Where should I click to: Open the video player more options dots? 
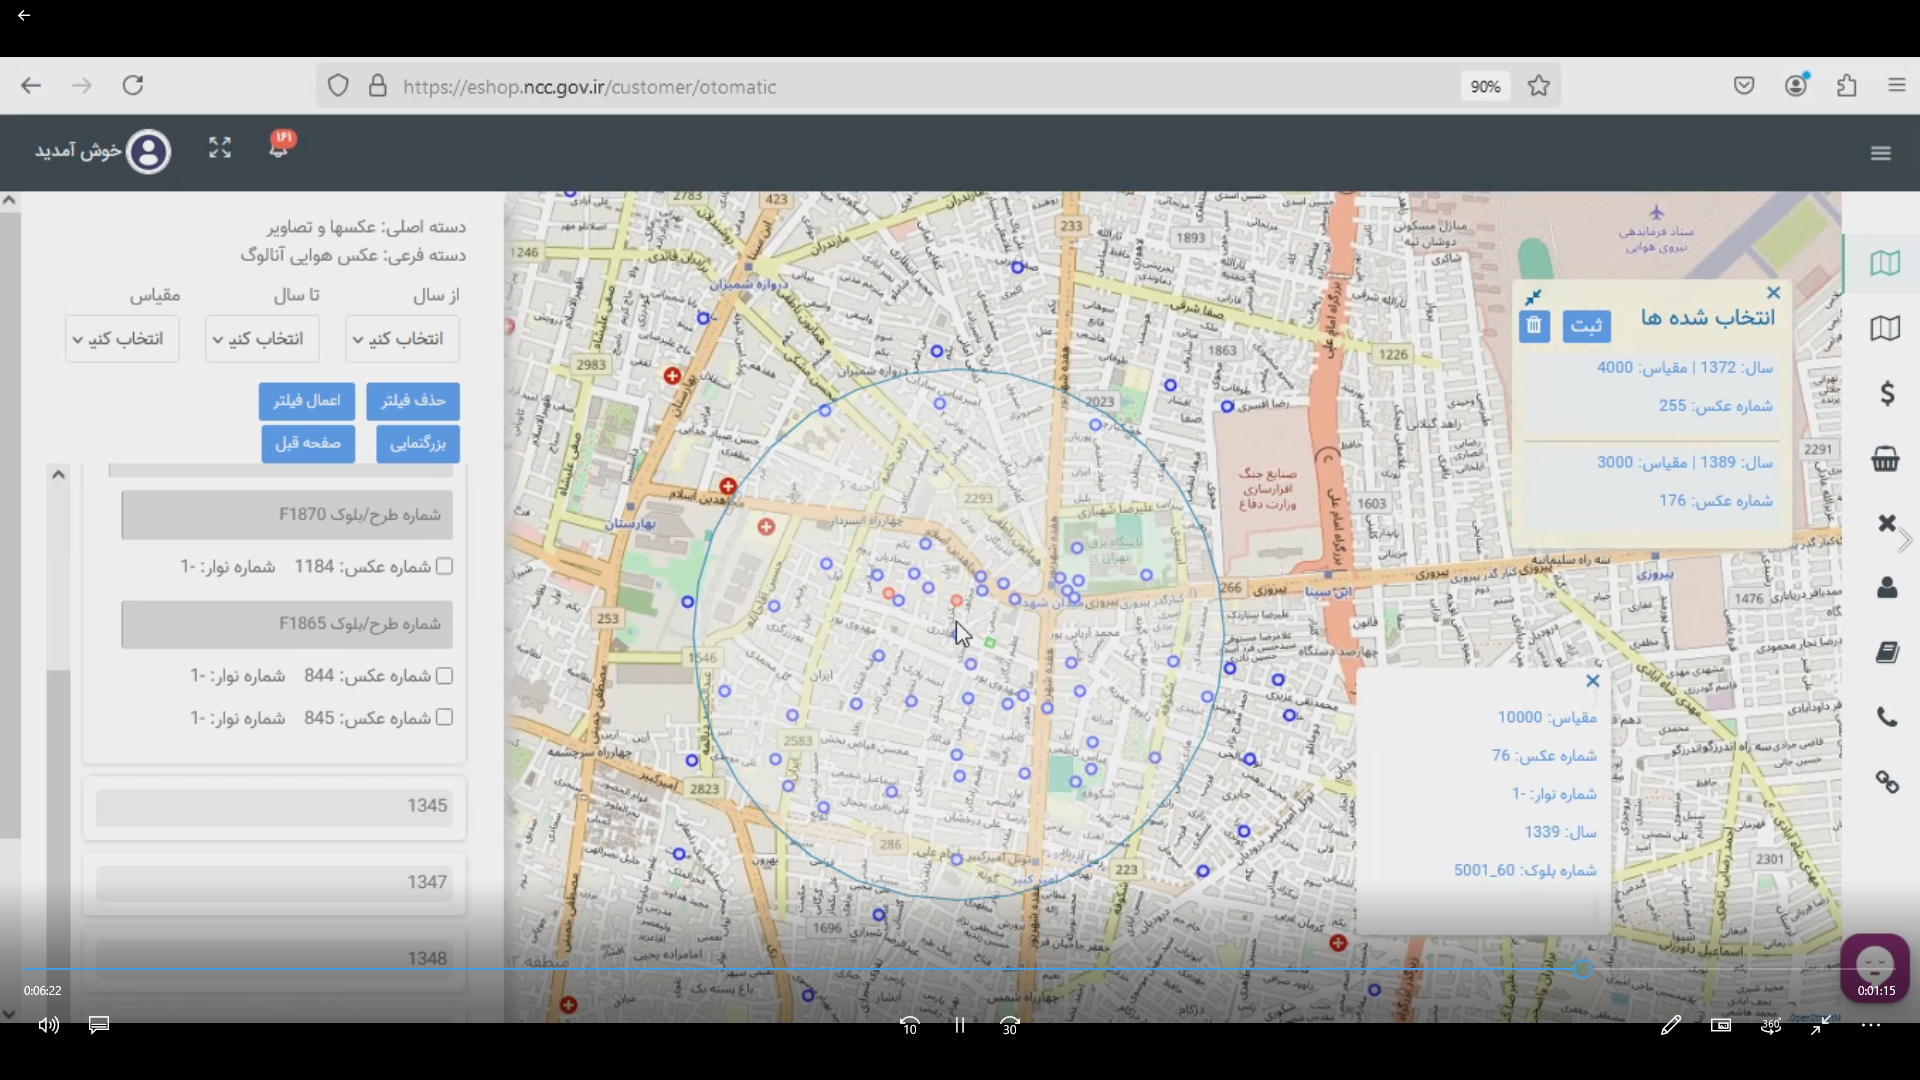1871,1025
